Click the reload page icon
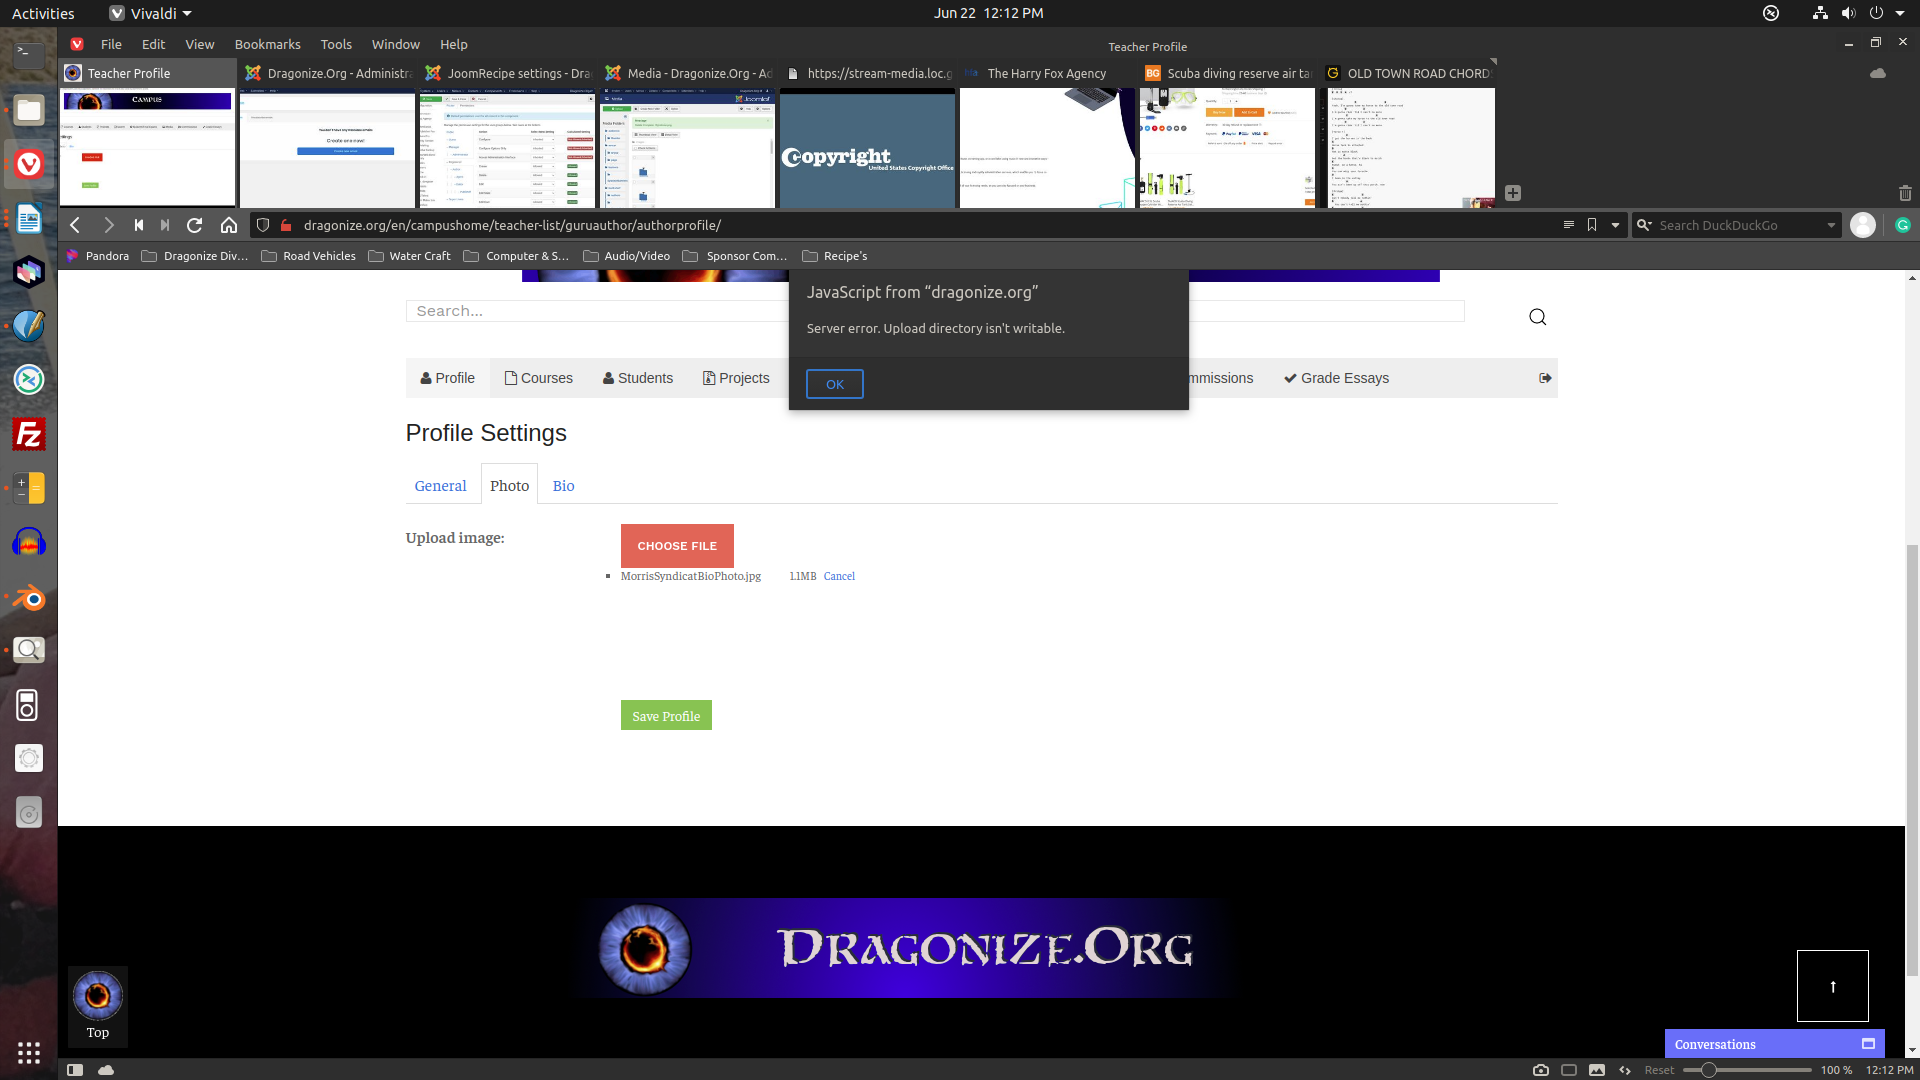This screenshot has height=1080, width=1920. point(195,225)
